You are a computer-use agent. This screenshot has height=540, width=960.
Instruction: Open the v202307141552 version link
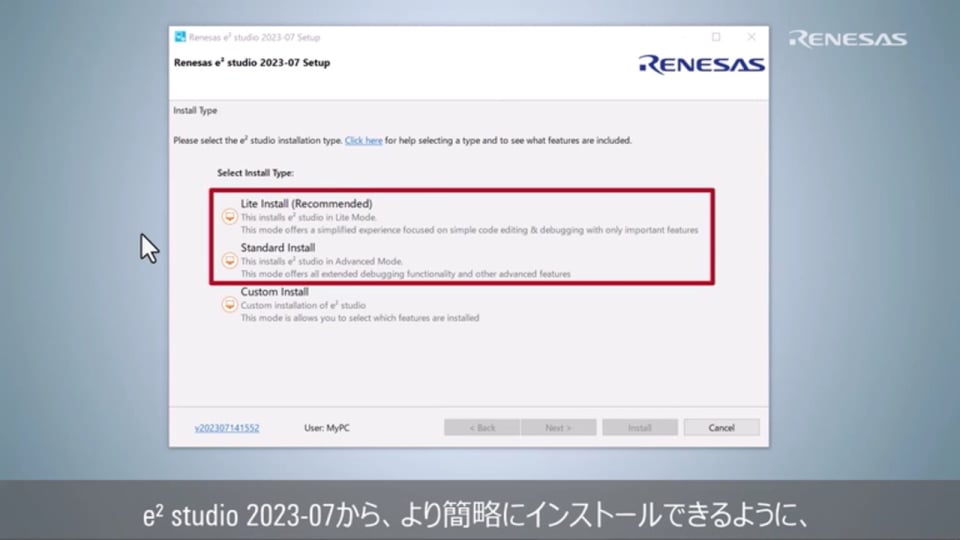pos(227,428)
